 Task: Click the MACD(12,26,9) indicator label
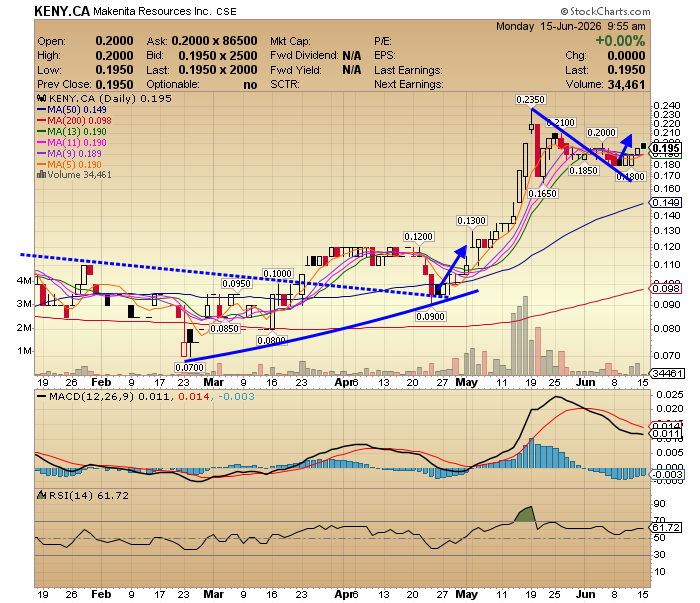(92, 396)
